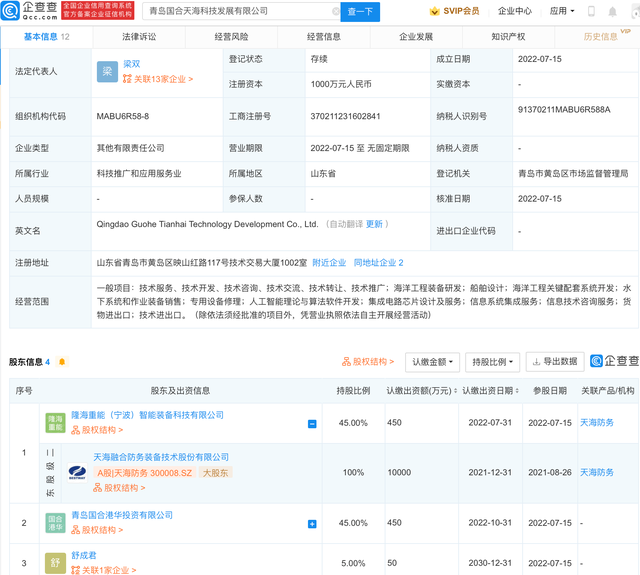
Task: Open the mail icon in header
Action: click(614, 12)
